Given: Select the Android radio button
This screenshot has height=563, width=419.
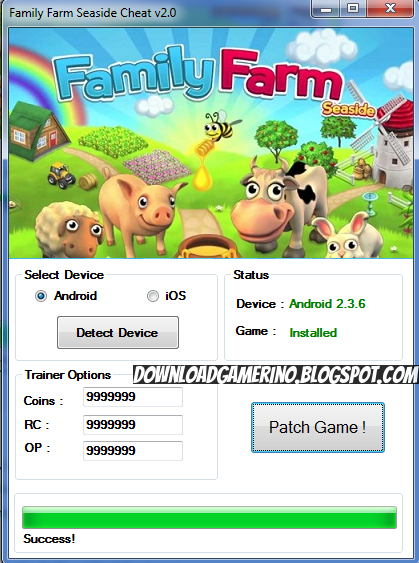Looking at the screenshot, I should (x=41, y=296).
